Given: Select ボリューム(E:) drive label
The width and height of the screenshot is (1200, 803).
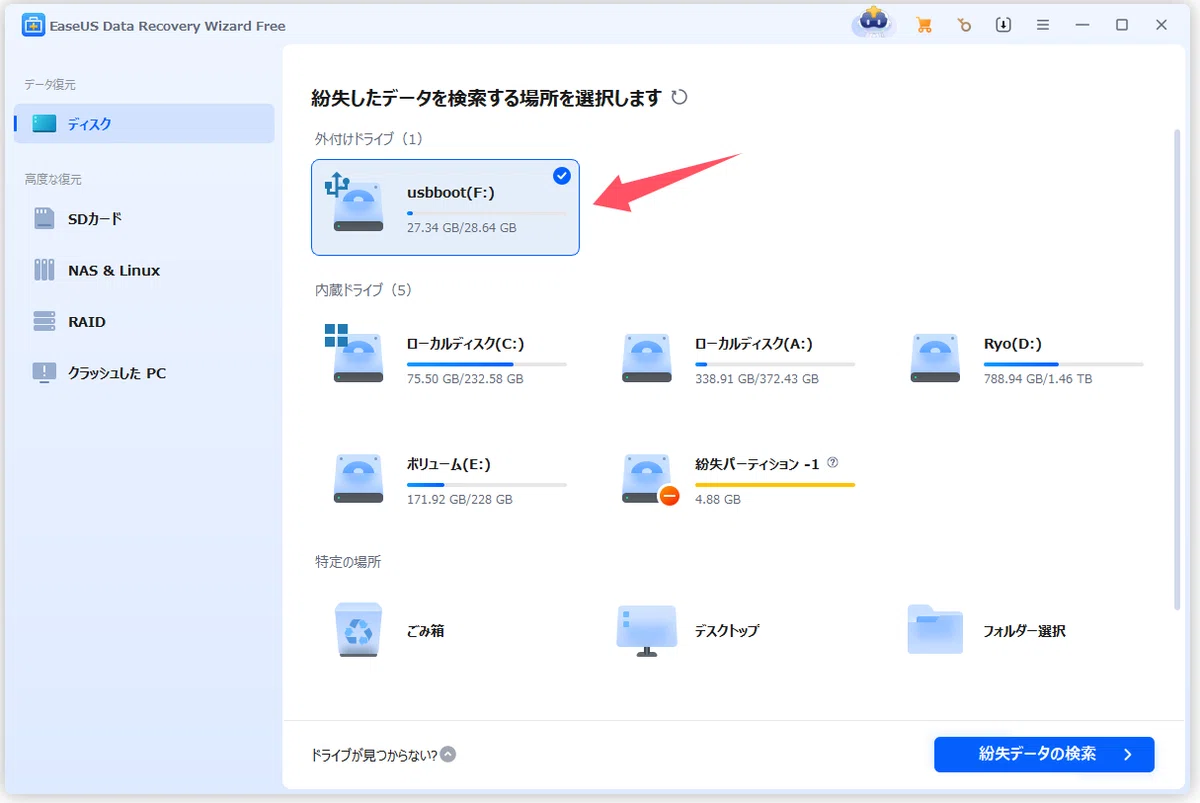Looking at the screenshot, I should tap(448, 465).
